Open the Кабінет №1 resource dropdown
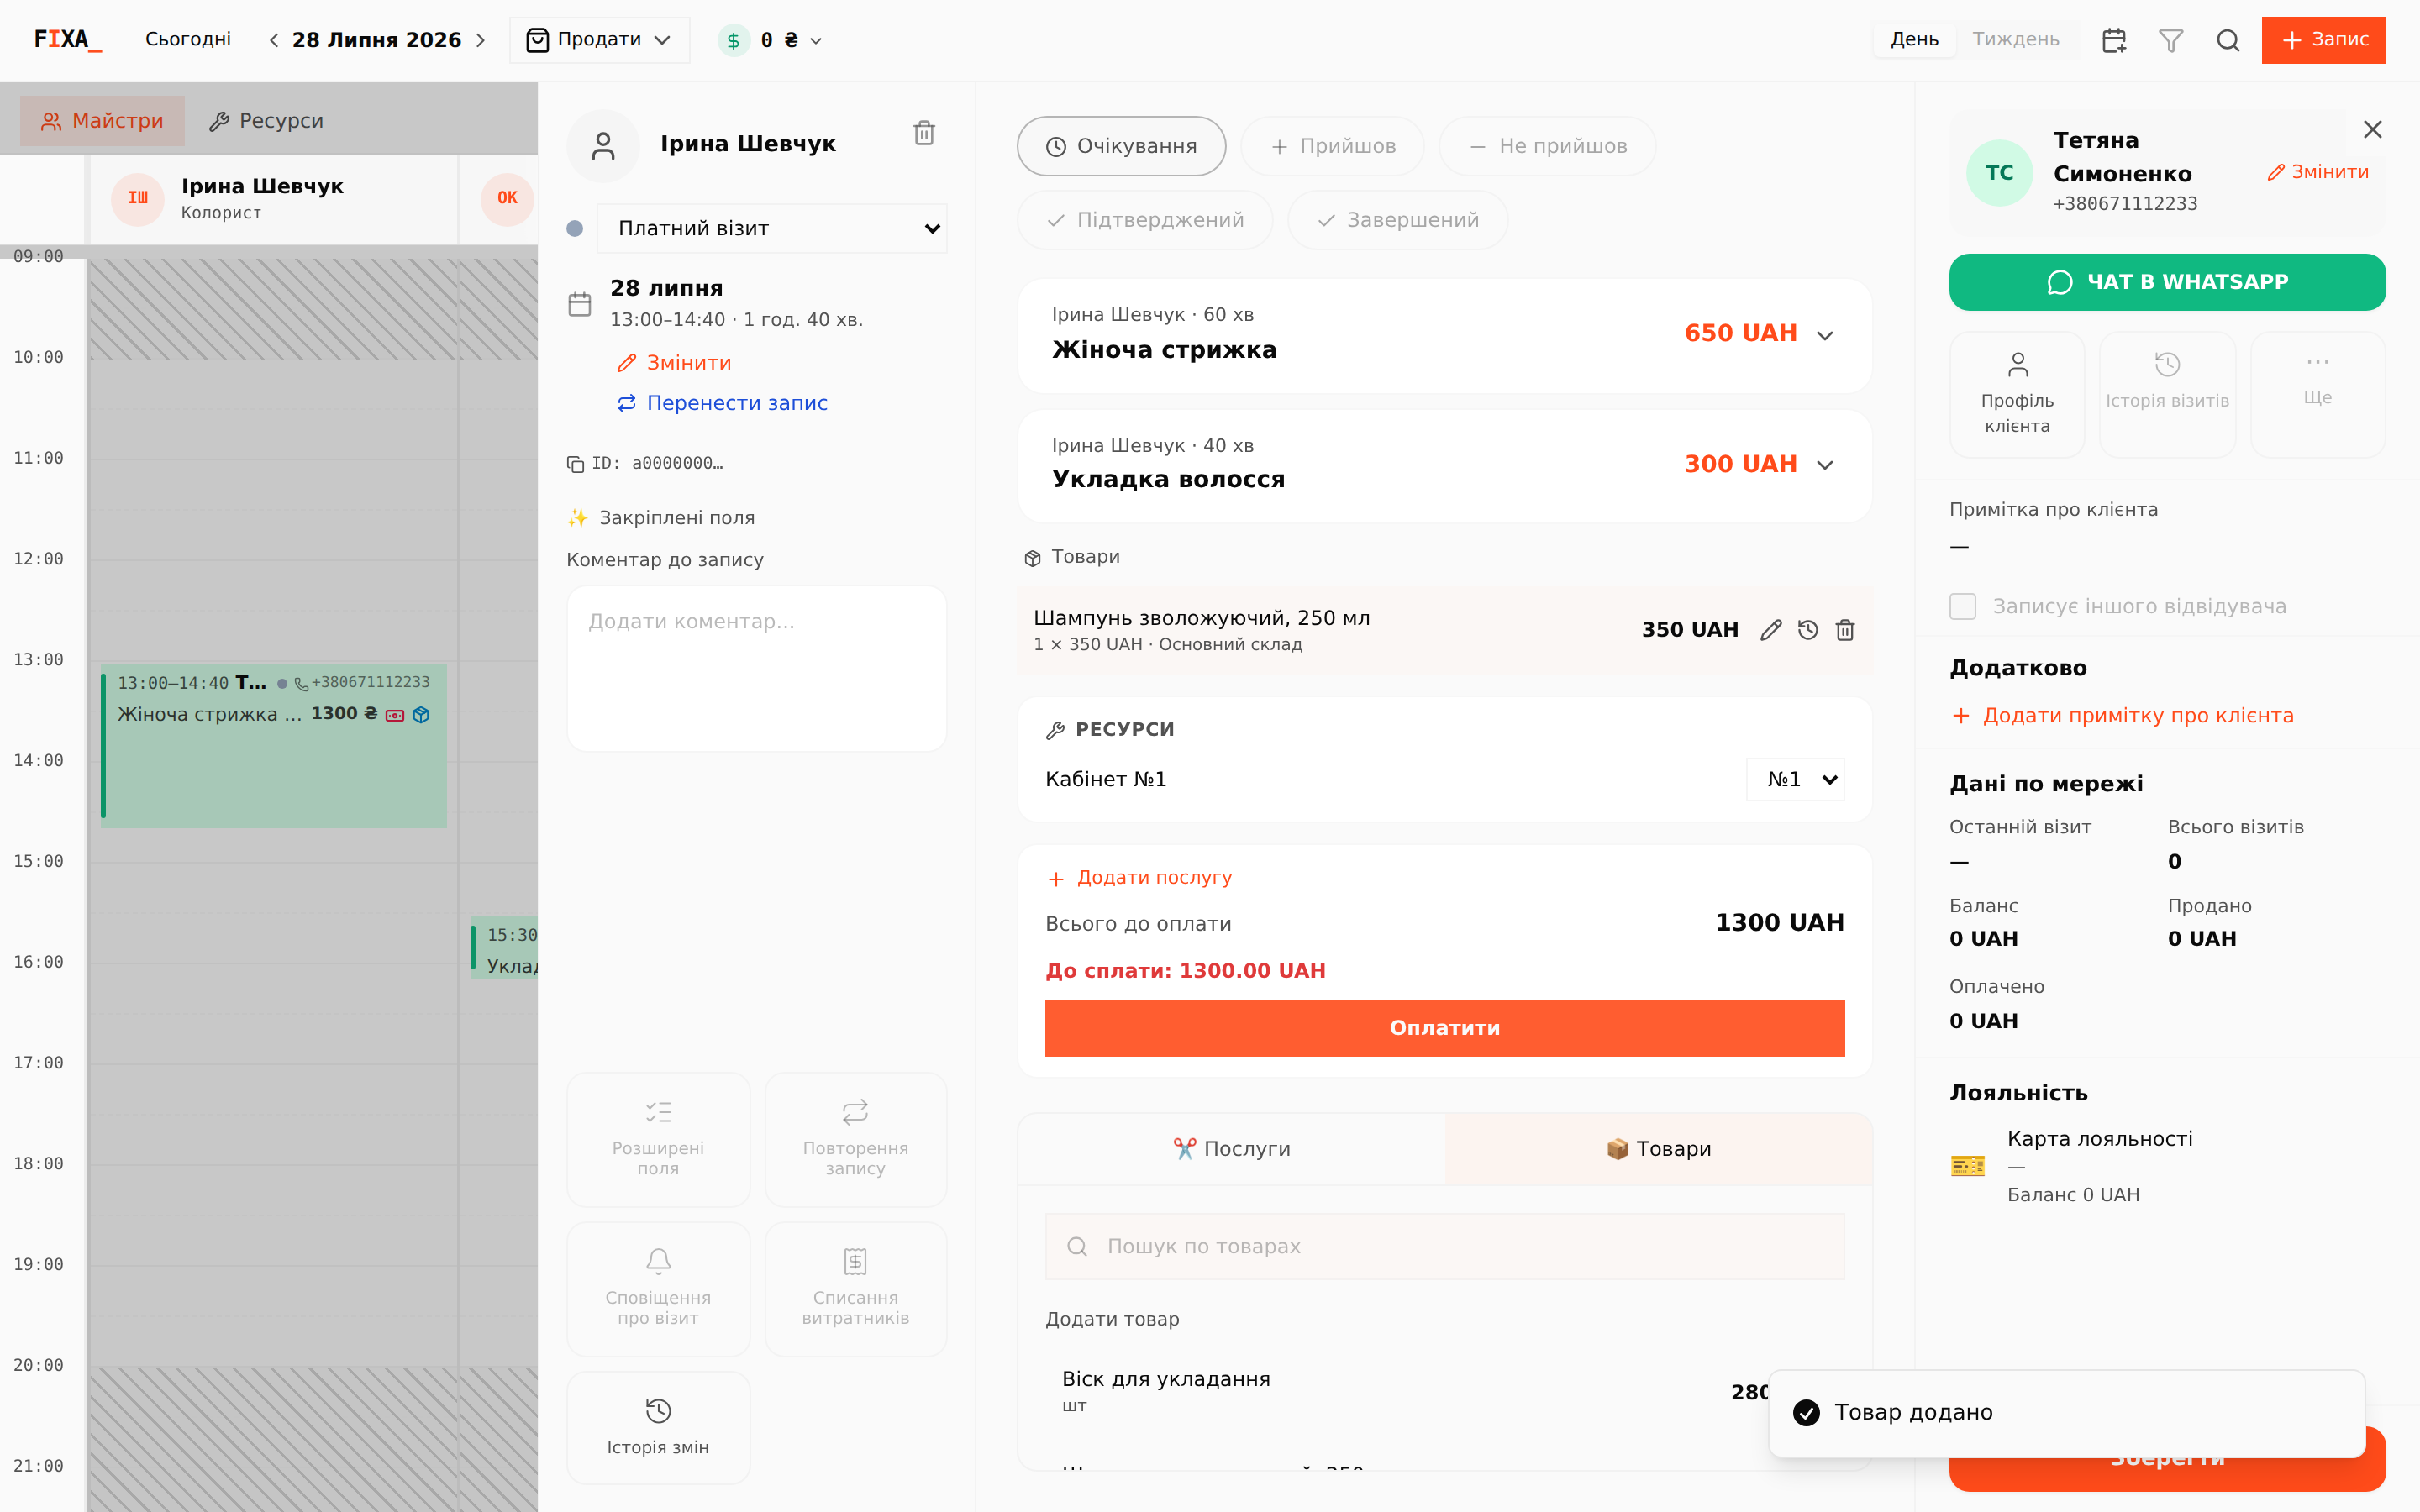Viewport: 2420px width, 1512px height. pos(1796,779)
